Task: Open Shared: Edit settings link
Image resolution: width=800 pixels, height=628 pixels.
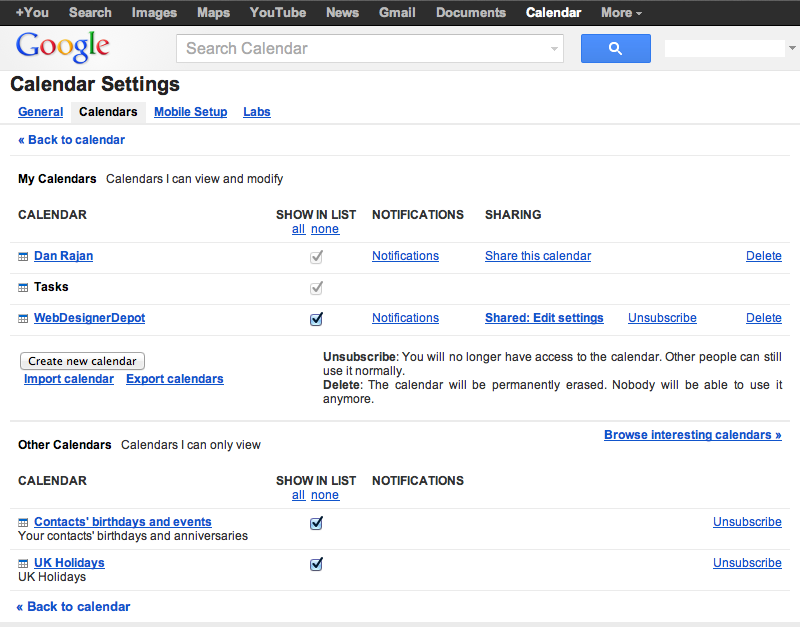Action: pyautogui.click(x=544, y=318)
